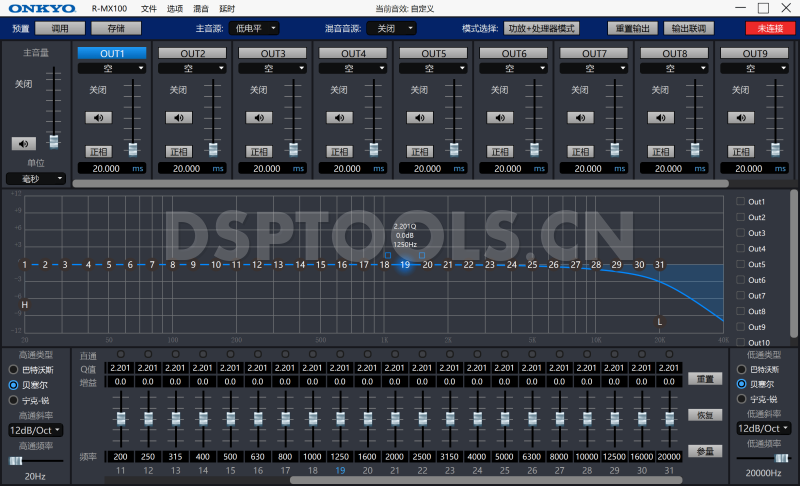Enable the Out5 curve checkbox

pos(741,265)
